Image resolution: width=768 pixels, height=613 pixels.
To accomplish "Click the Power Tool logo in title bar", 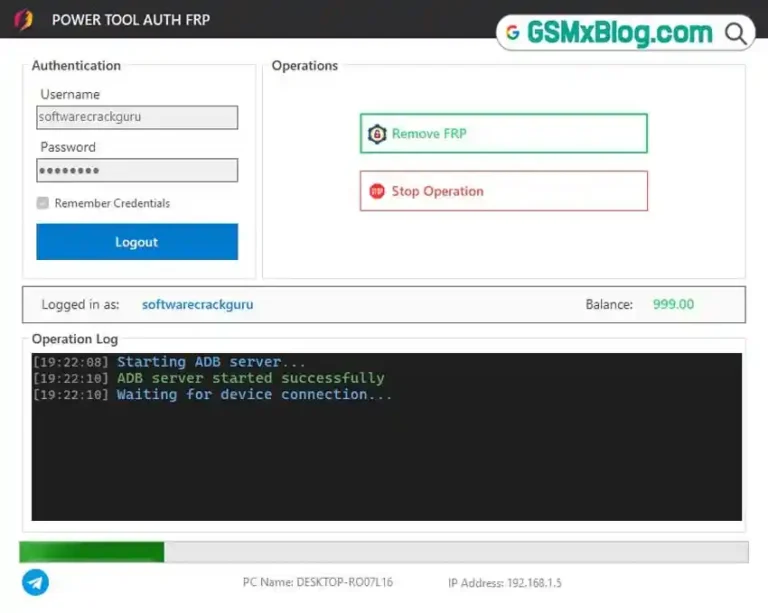I will point(24,19).
